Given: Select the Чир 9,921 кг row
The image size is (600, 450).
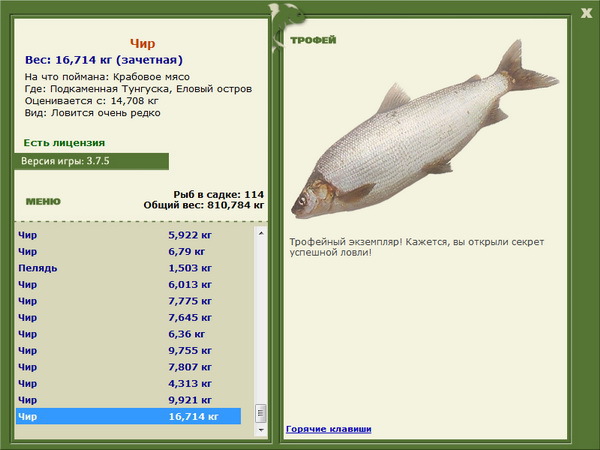Looking at the screenshot, I should [x=129, y=399].
